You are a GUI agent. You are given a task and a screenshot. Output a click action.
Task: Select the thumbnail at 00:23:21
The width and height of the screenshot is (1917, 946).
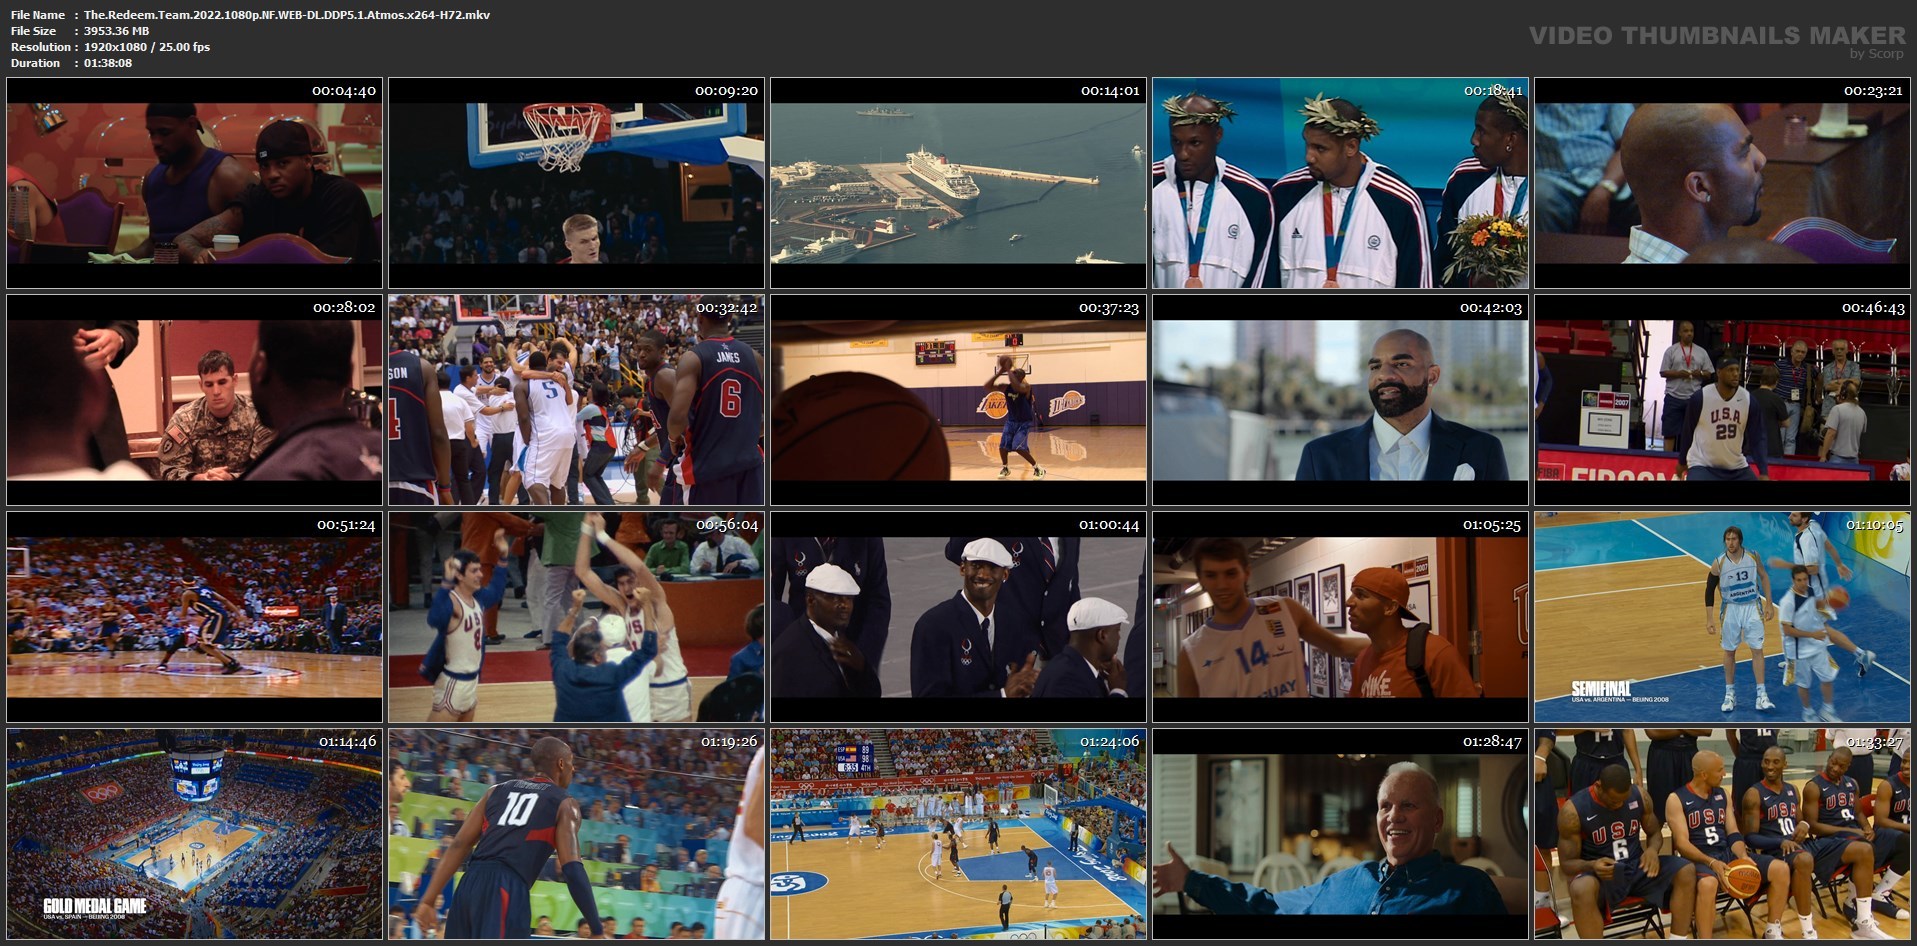tap(1722, 183)
